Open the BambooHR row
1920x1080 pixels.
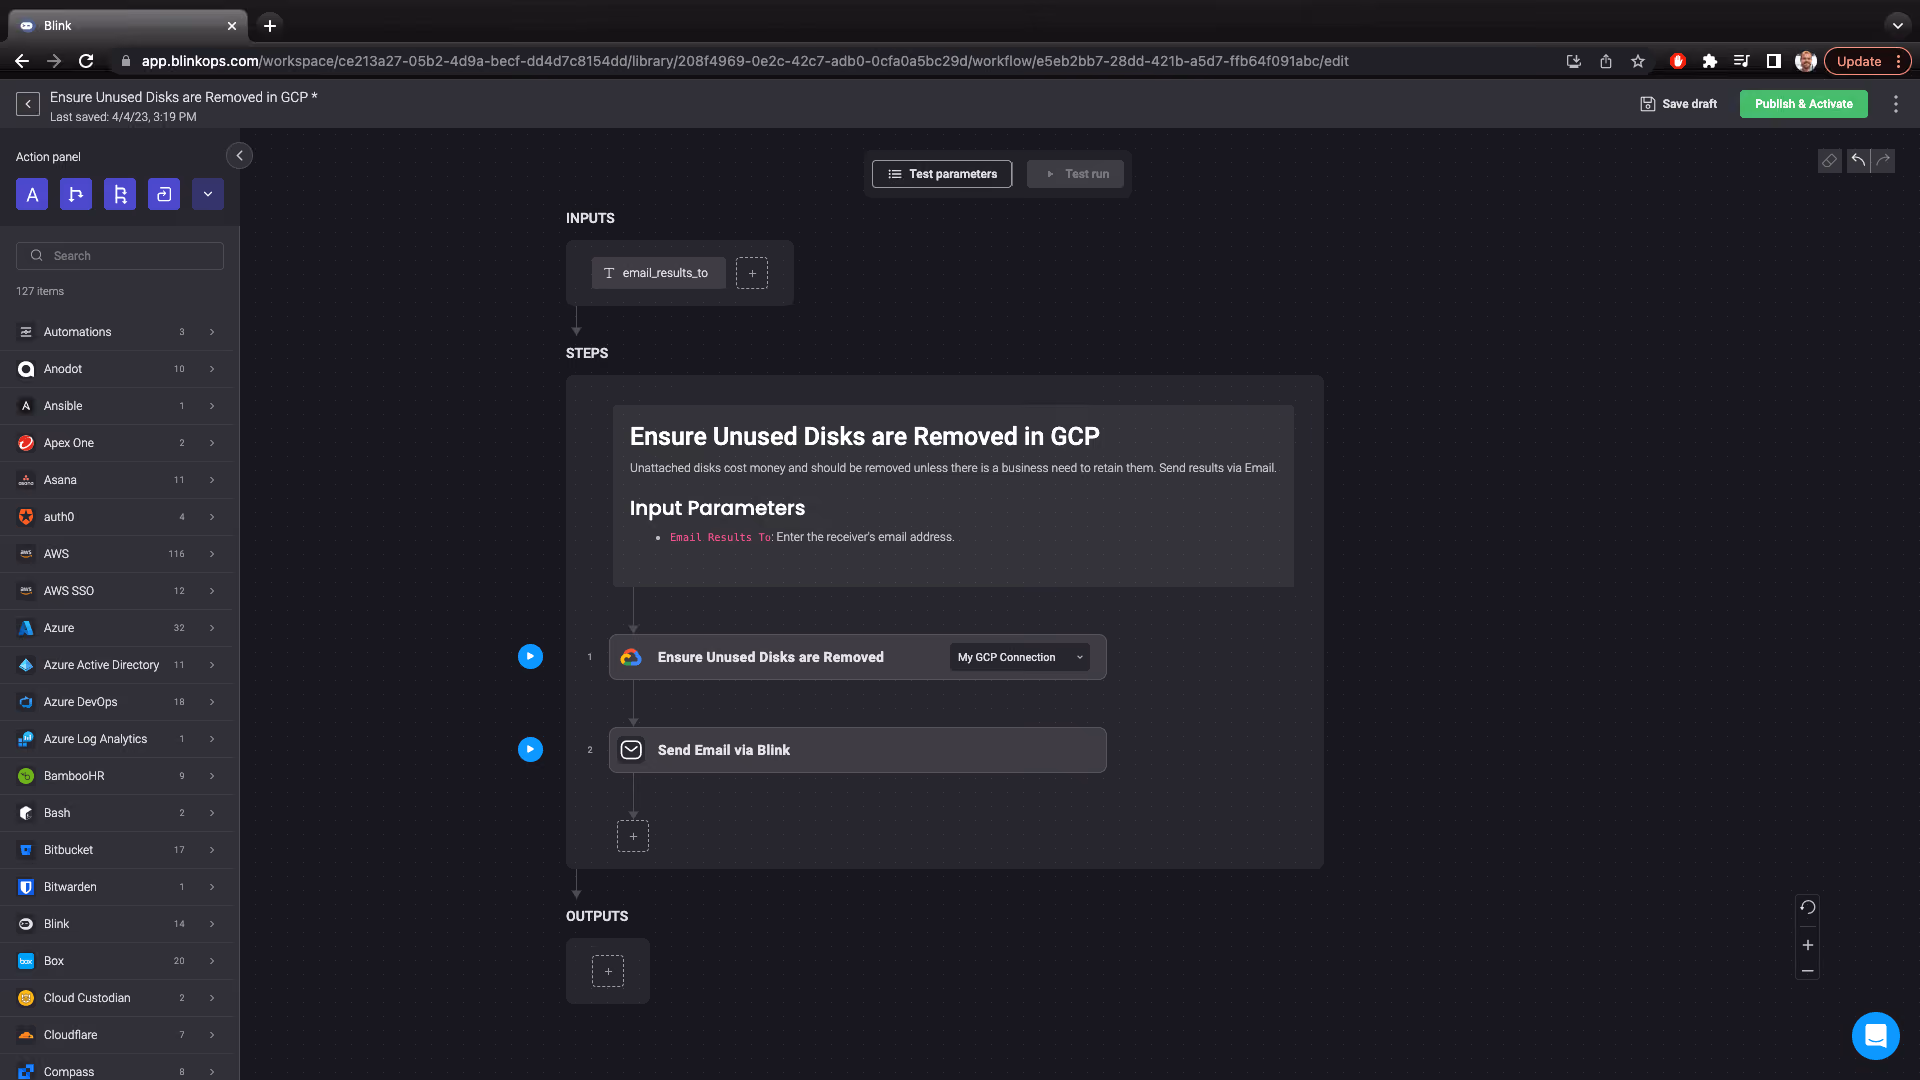116,776
